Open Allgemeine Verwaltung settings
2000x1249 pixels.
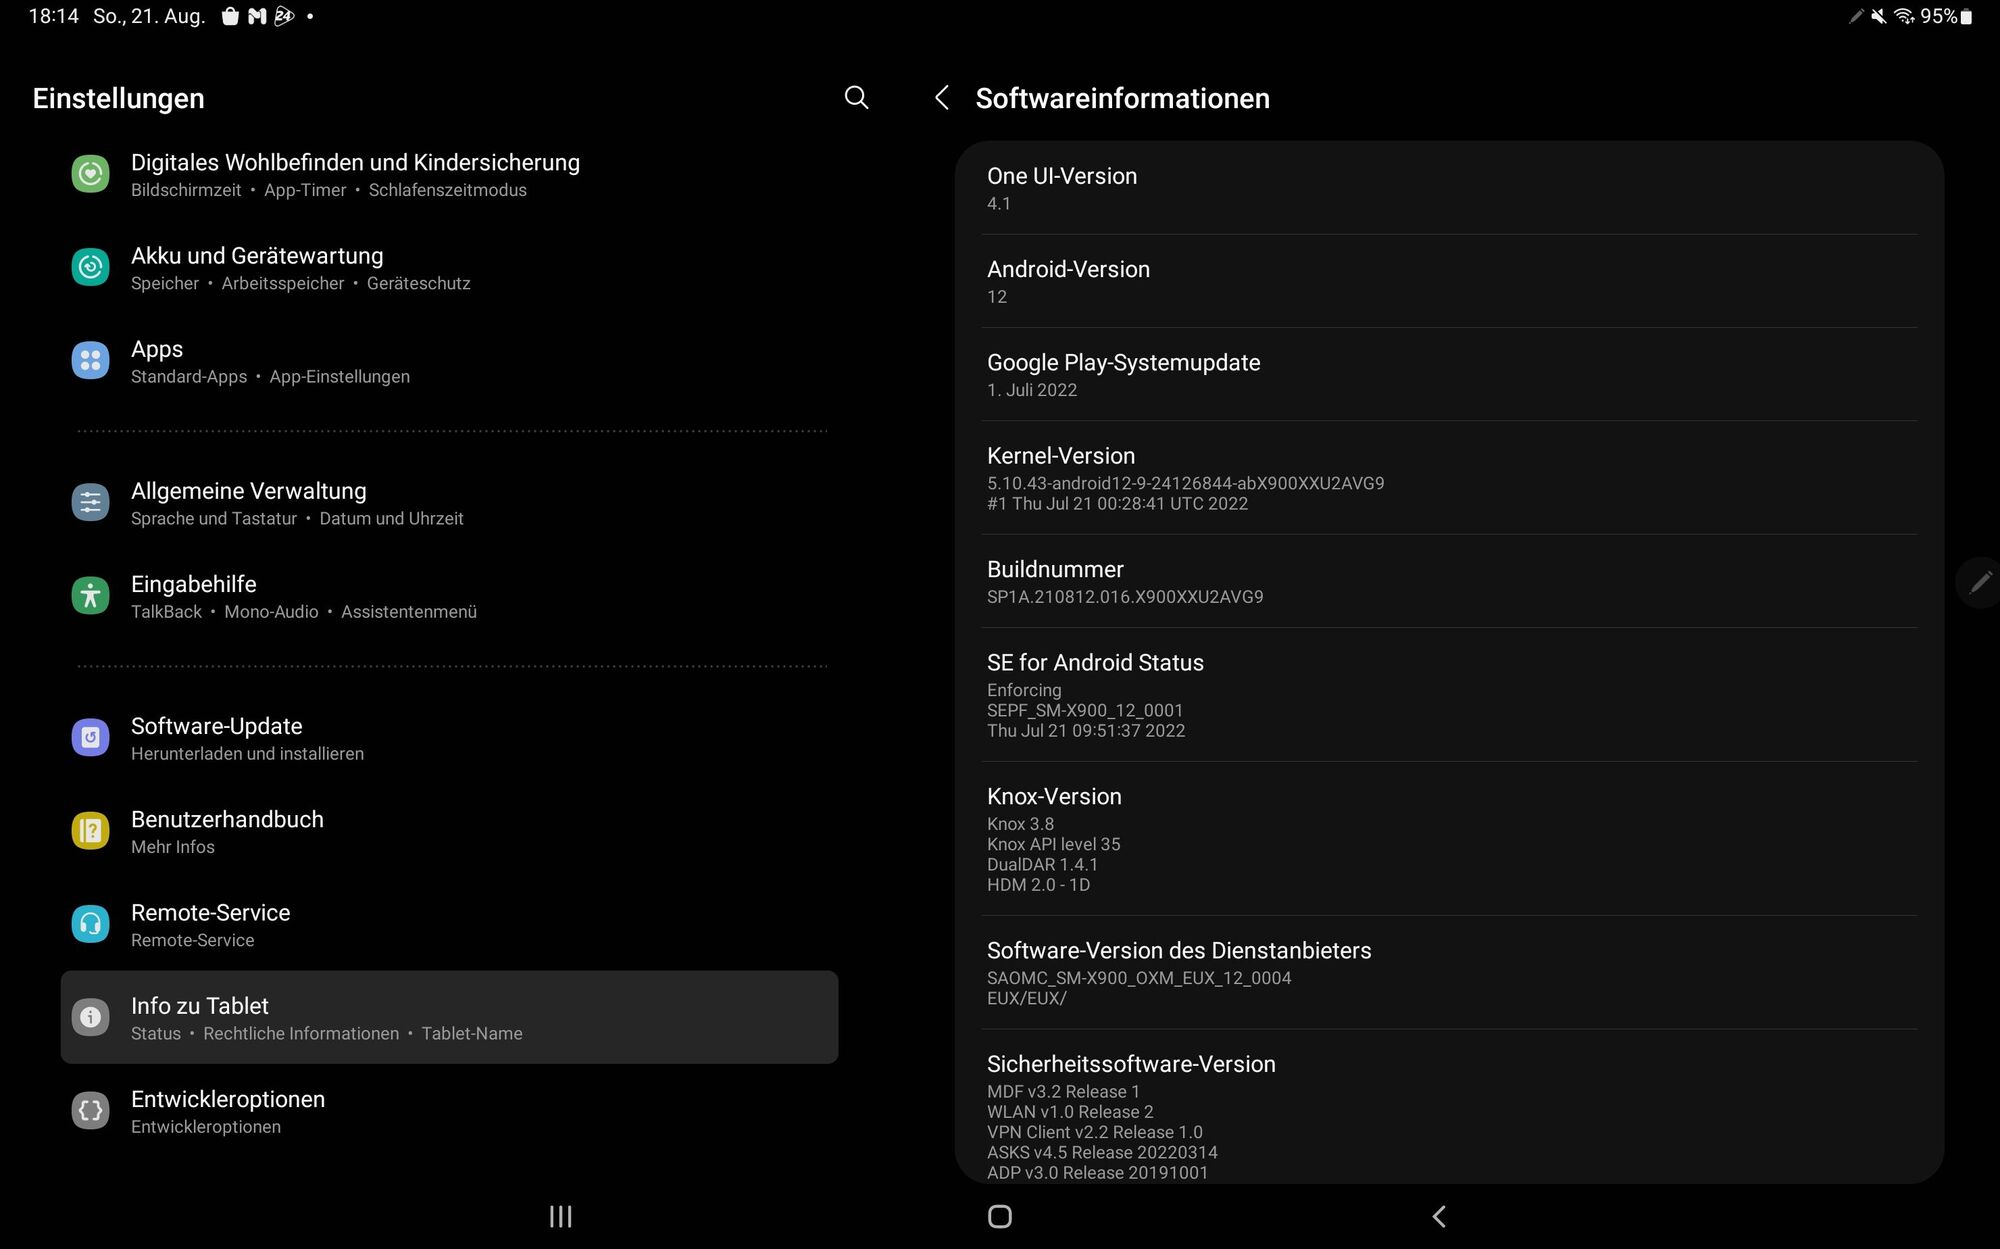click(248, 503)
